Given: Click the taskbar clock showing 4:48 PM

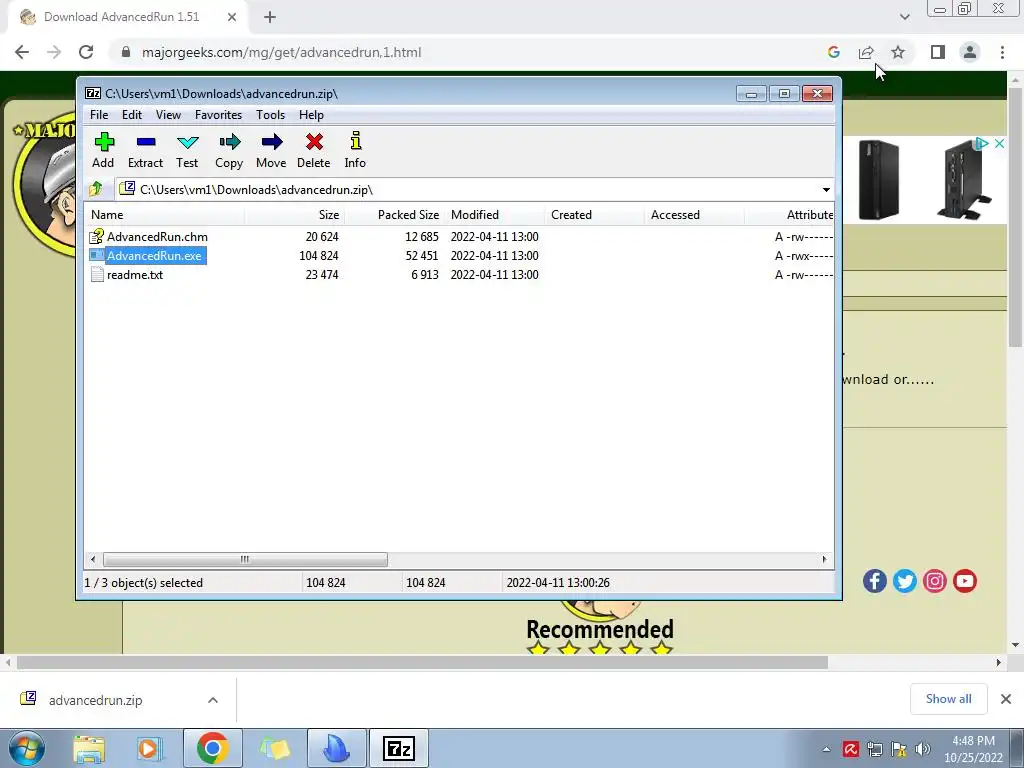Looking at the screenshot, I should click(x=972, y=749).
